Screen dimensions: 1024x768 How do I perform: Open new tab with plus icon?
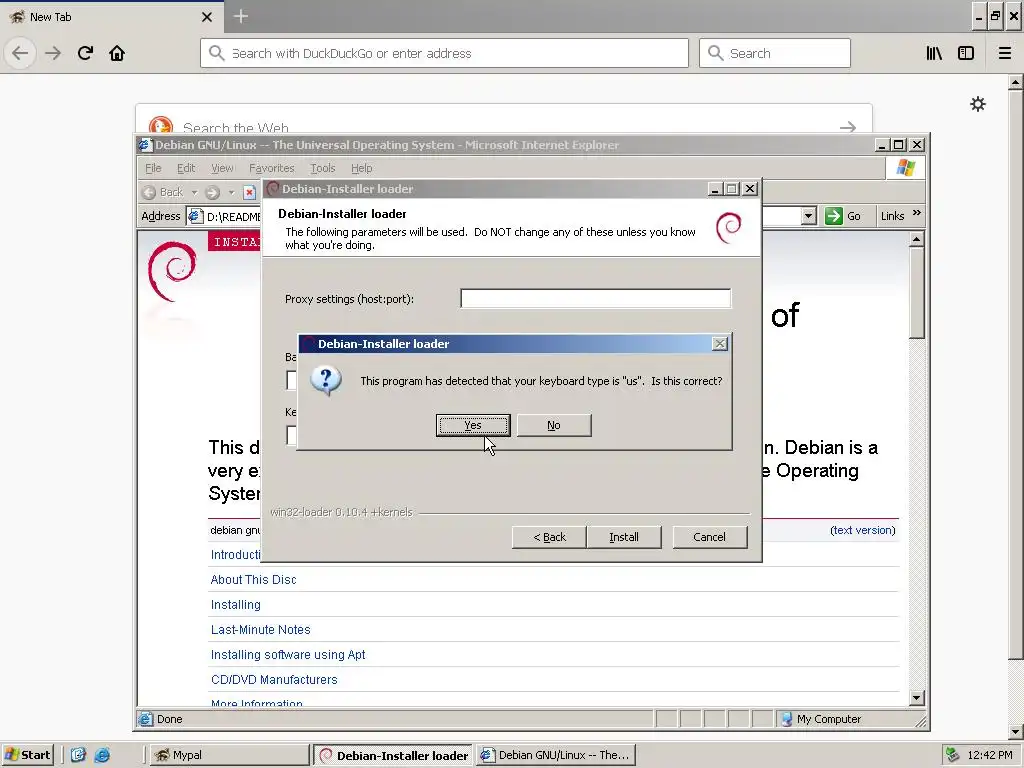[x=241, y=16]
